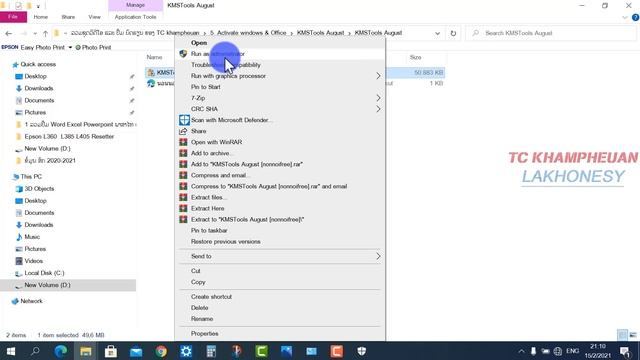640x360 pixels.
Task: Expand the 7-Zip submenu
Action: [378, 98]
